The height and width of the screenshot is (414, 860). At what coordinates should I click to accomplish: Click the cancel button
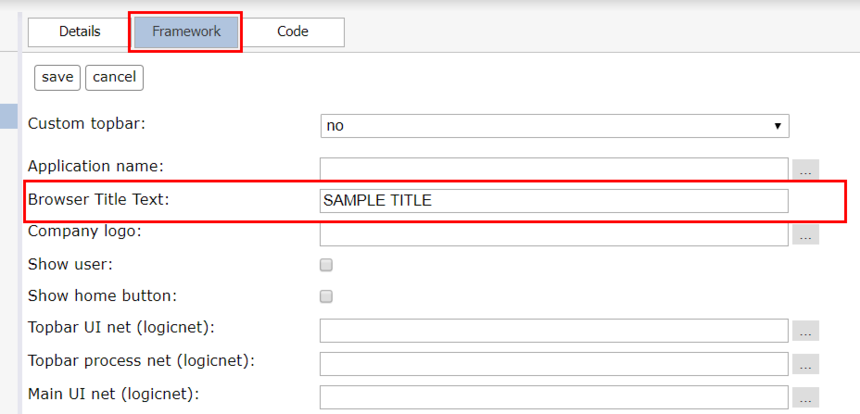click(114, 78)
